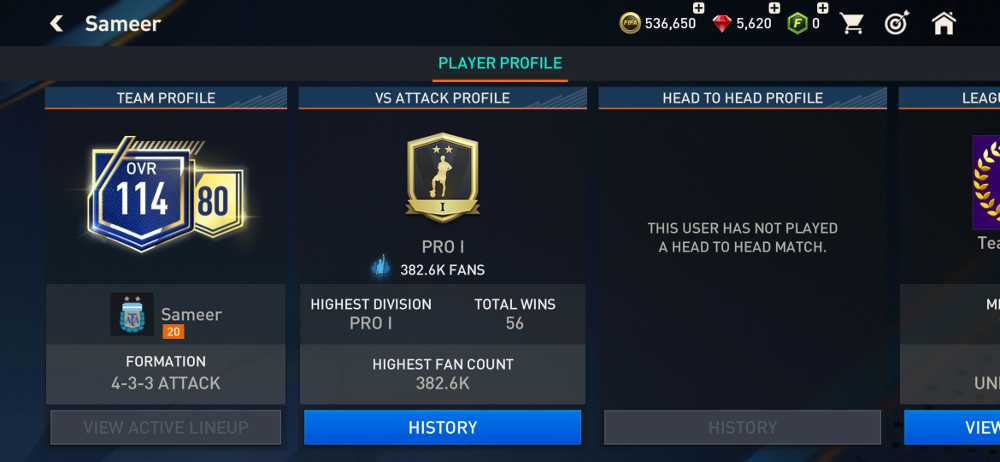Tap the League laurel emblem
This screenshot has height=462, width=1000.
click(x=986, y=182)
